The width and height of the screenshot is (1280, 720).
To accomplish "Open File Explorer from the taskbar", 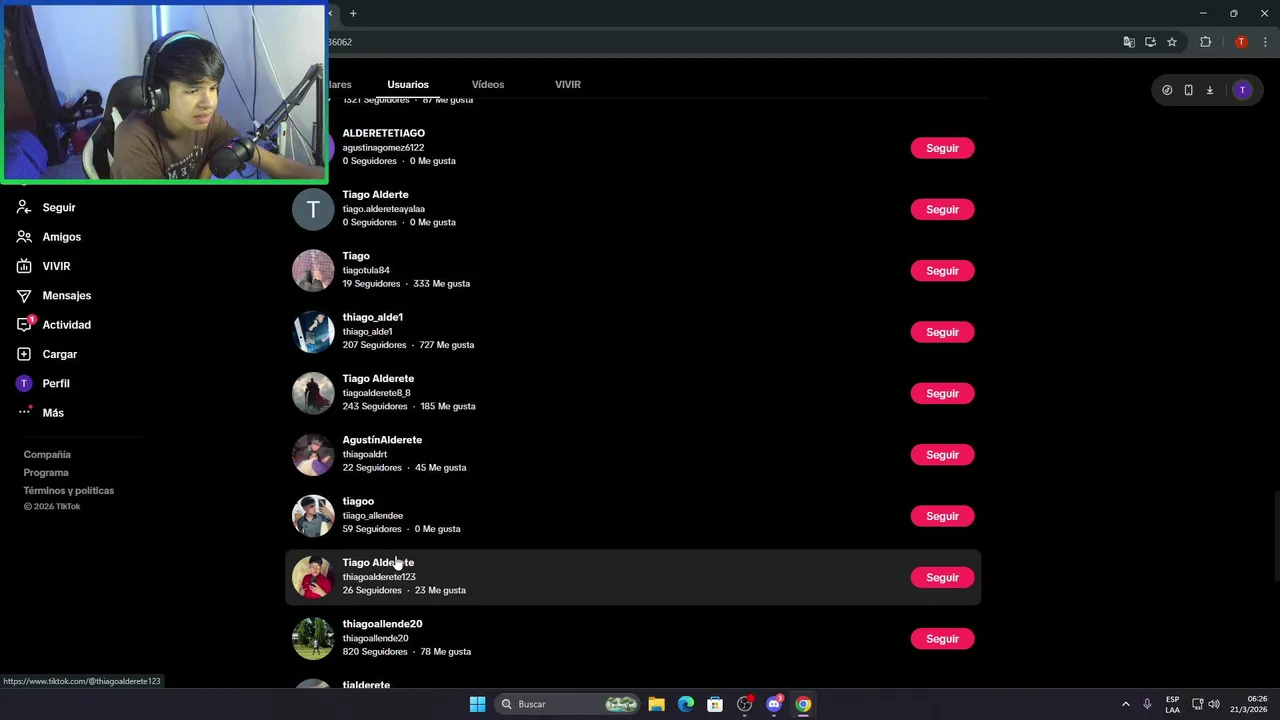I will coord(656,704).
